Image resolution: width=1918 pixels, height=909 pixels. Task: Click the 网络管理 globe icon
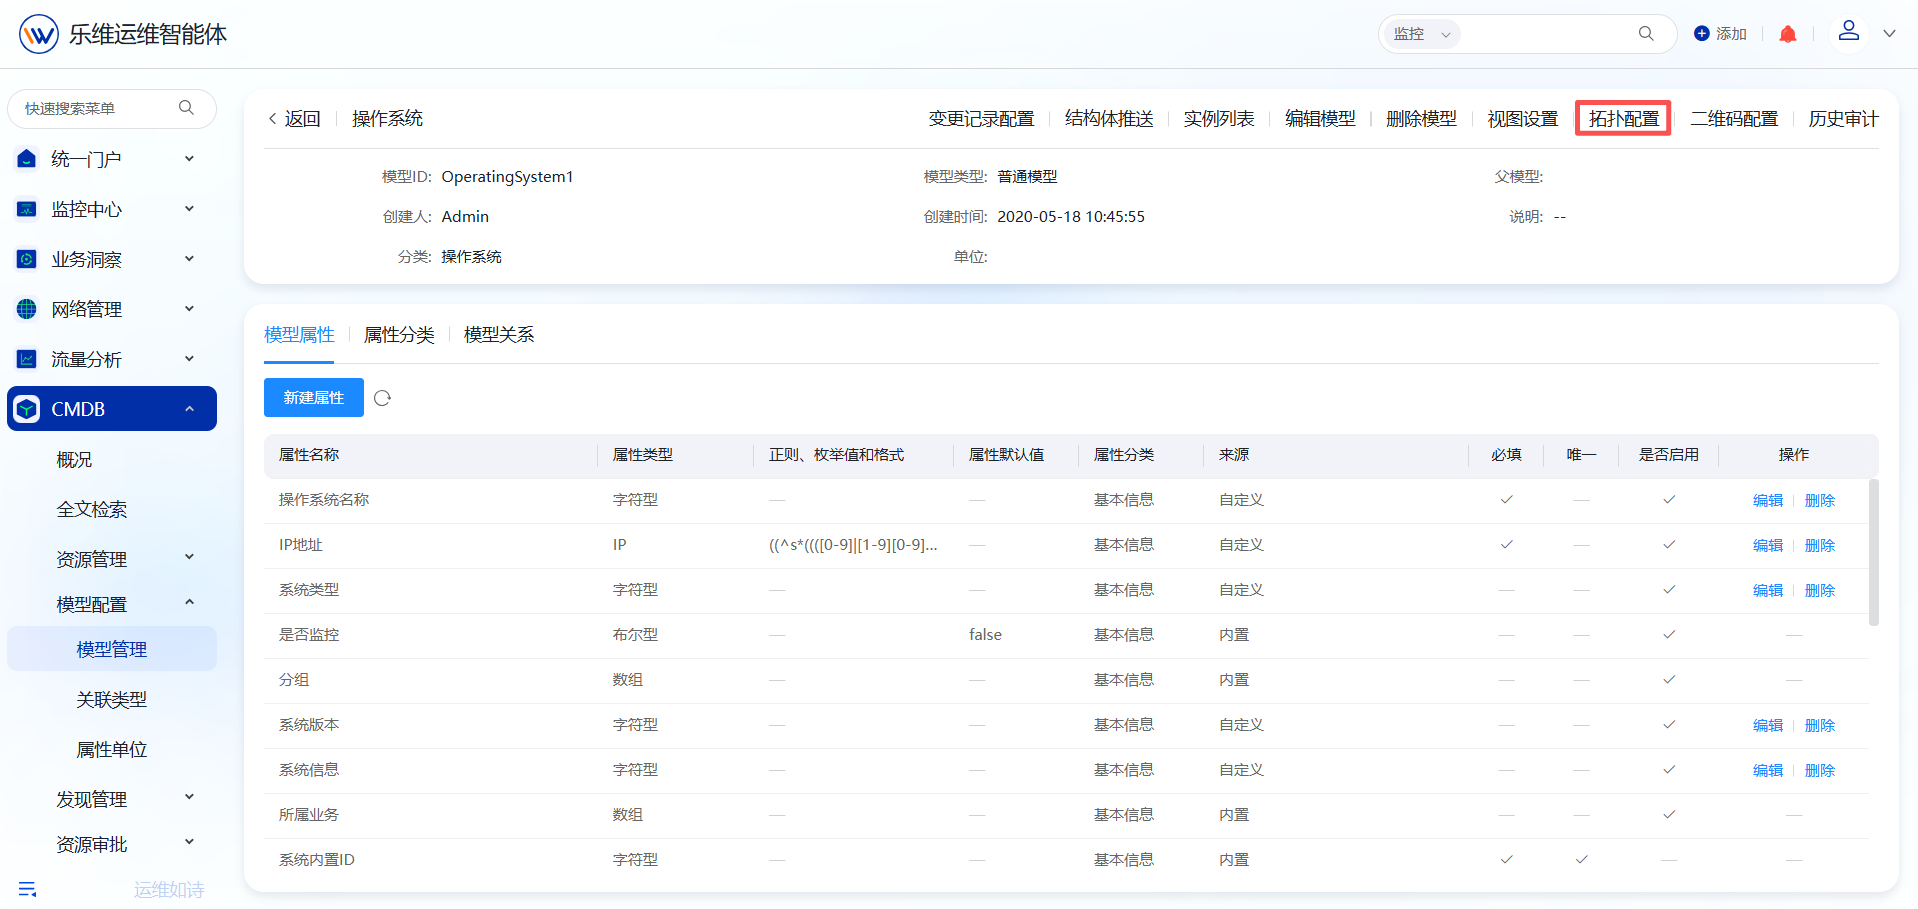[27, 309]
